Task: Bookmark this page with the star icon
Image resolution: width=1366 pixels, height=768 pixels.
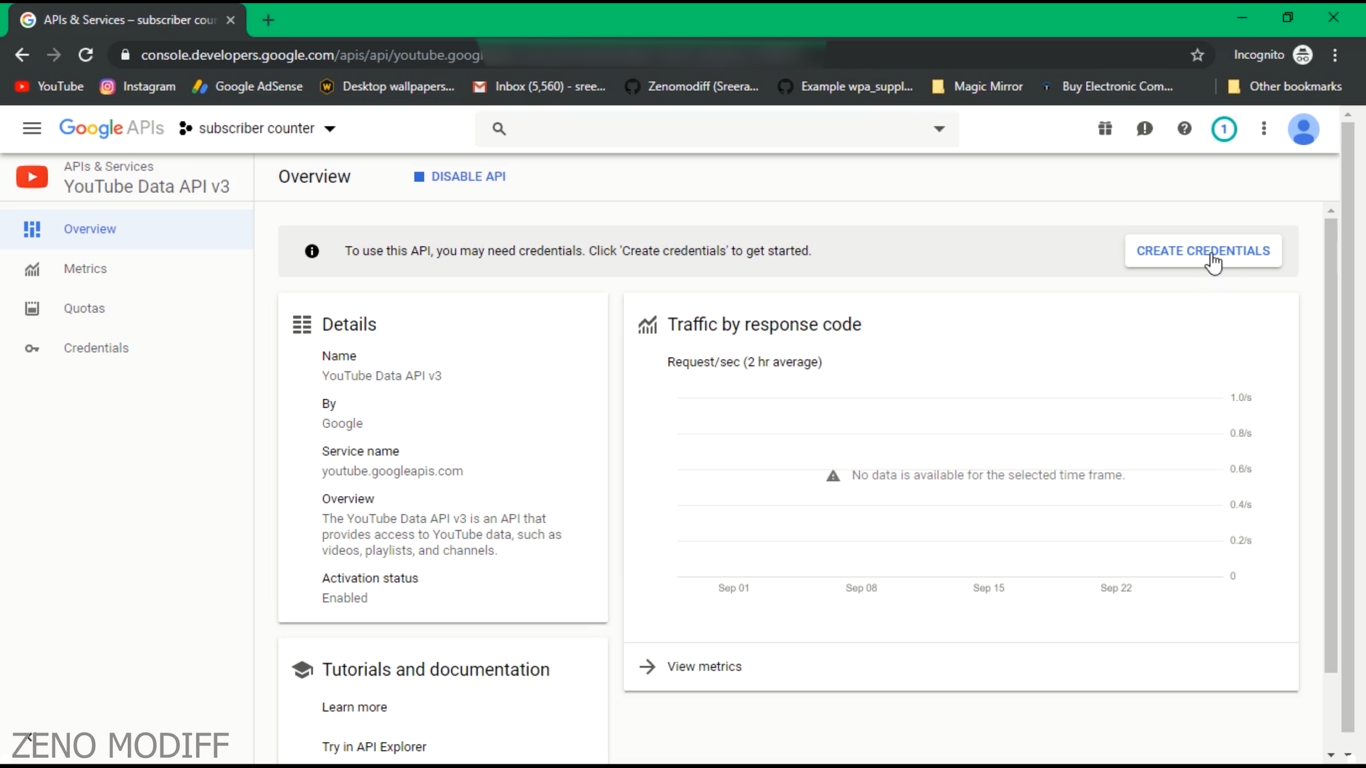Action: coord(1197,55)
